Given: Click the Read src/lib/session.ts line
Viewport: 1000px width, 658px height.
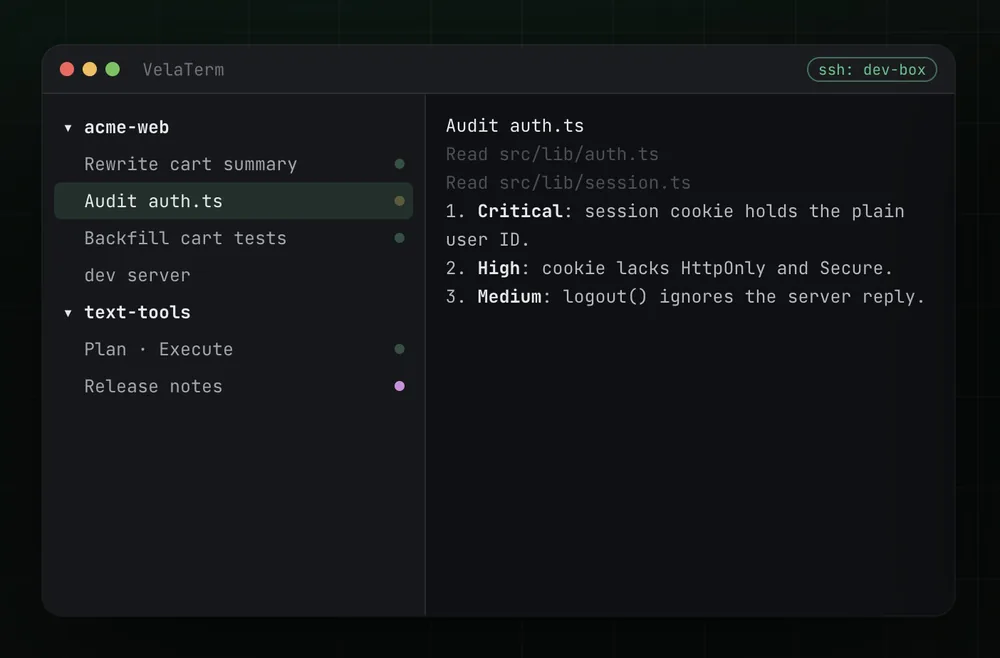Looking at the screenshot, I should (568, 183).
